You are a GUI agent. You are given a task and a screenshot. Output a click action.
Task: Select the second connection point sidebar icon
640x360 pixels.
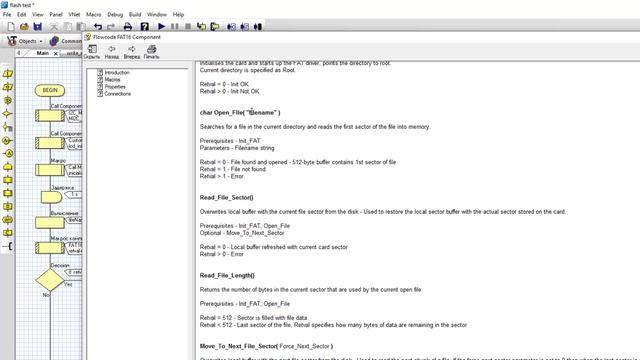click(x=7, y=153)
